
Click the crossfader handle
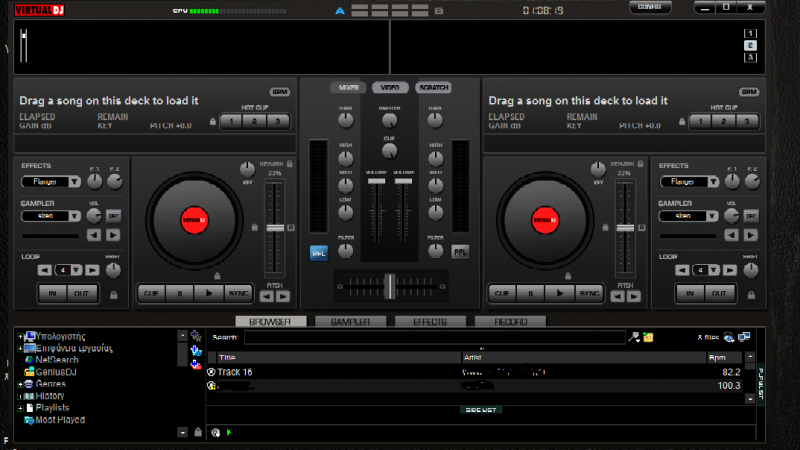pyautogui.click(x=390, y=286)
